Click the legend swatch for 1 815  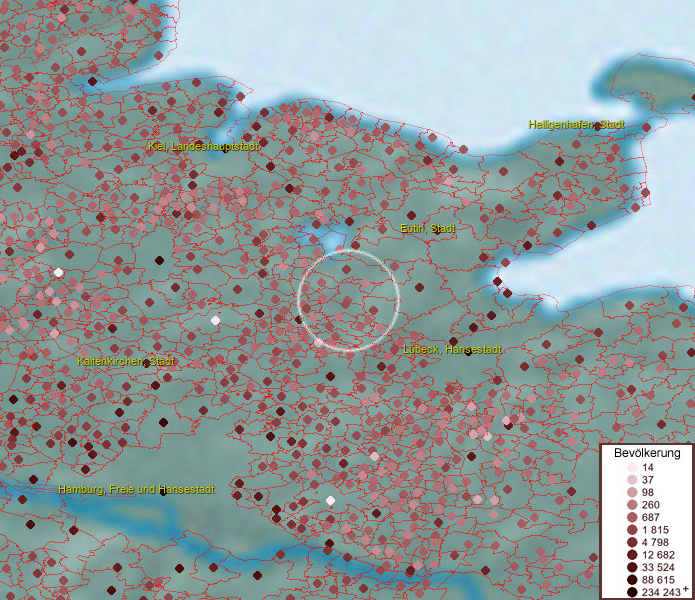[632, 530]
